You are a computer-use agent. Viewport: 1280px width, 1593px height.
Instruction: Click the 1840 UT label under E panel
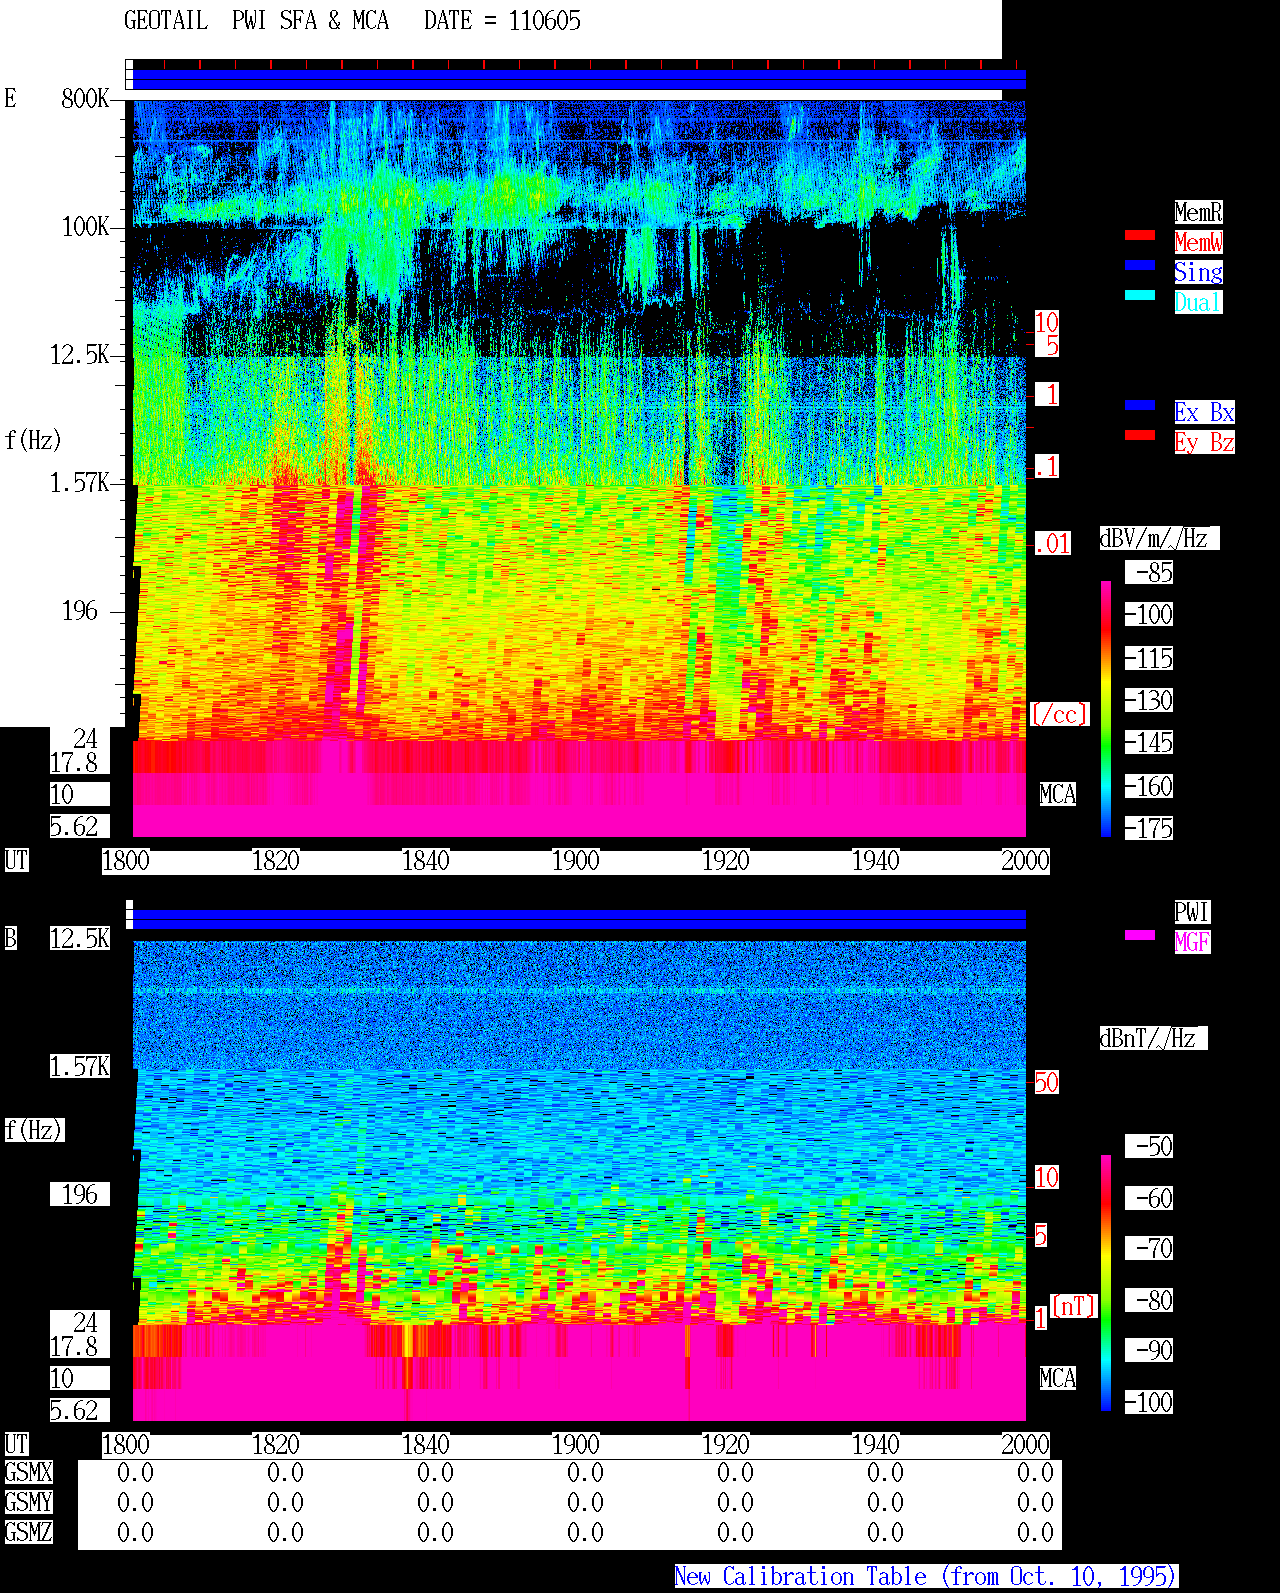[426, 860]
